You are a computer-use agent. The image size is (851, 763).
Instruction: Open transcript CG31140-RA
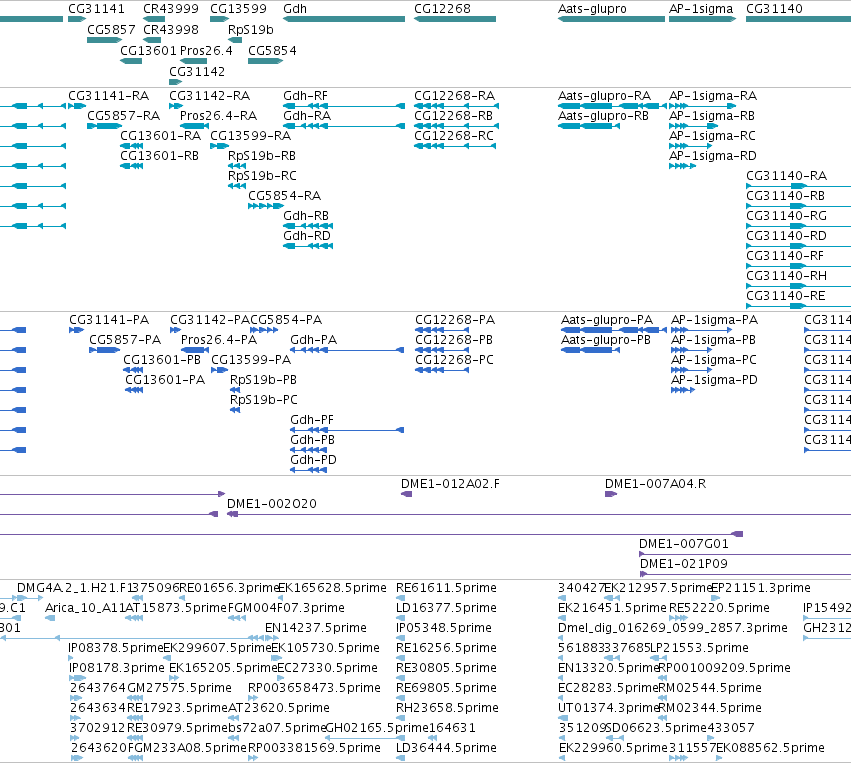pos(786,176)
